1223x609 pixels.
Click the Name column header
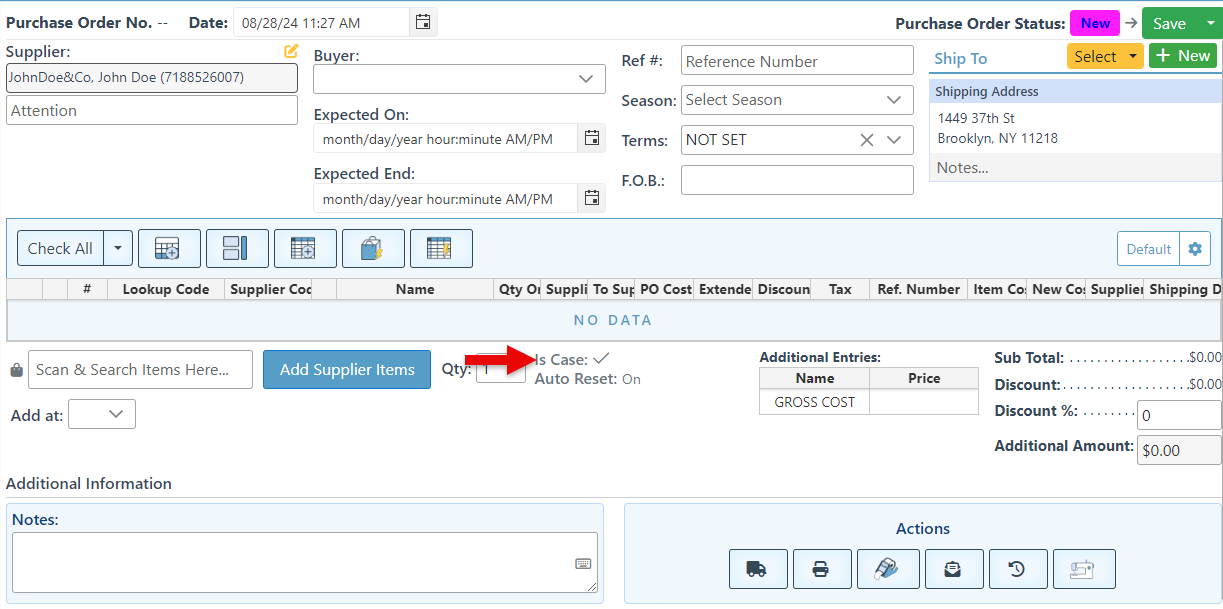tap(414, 289)
